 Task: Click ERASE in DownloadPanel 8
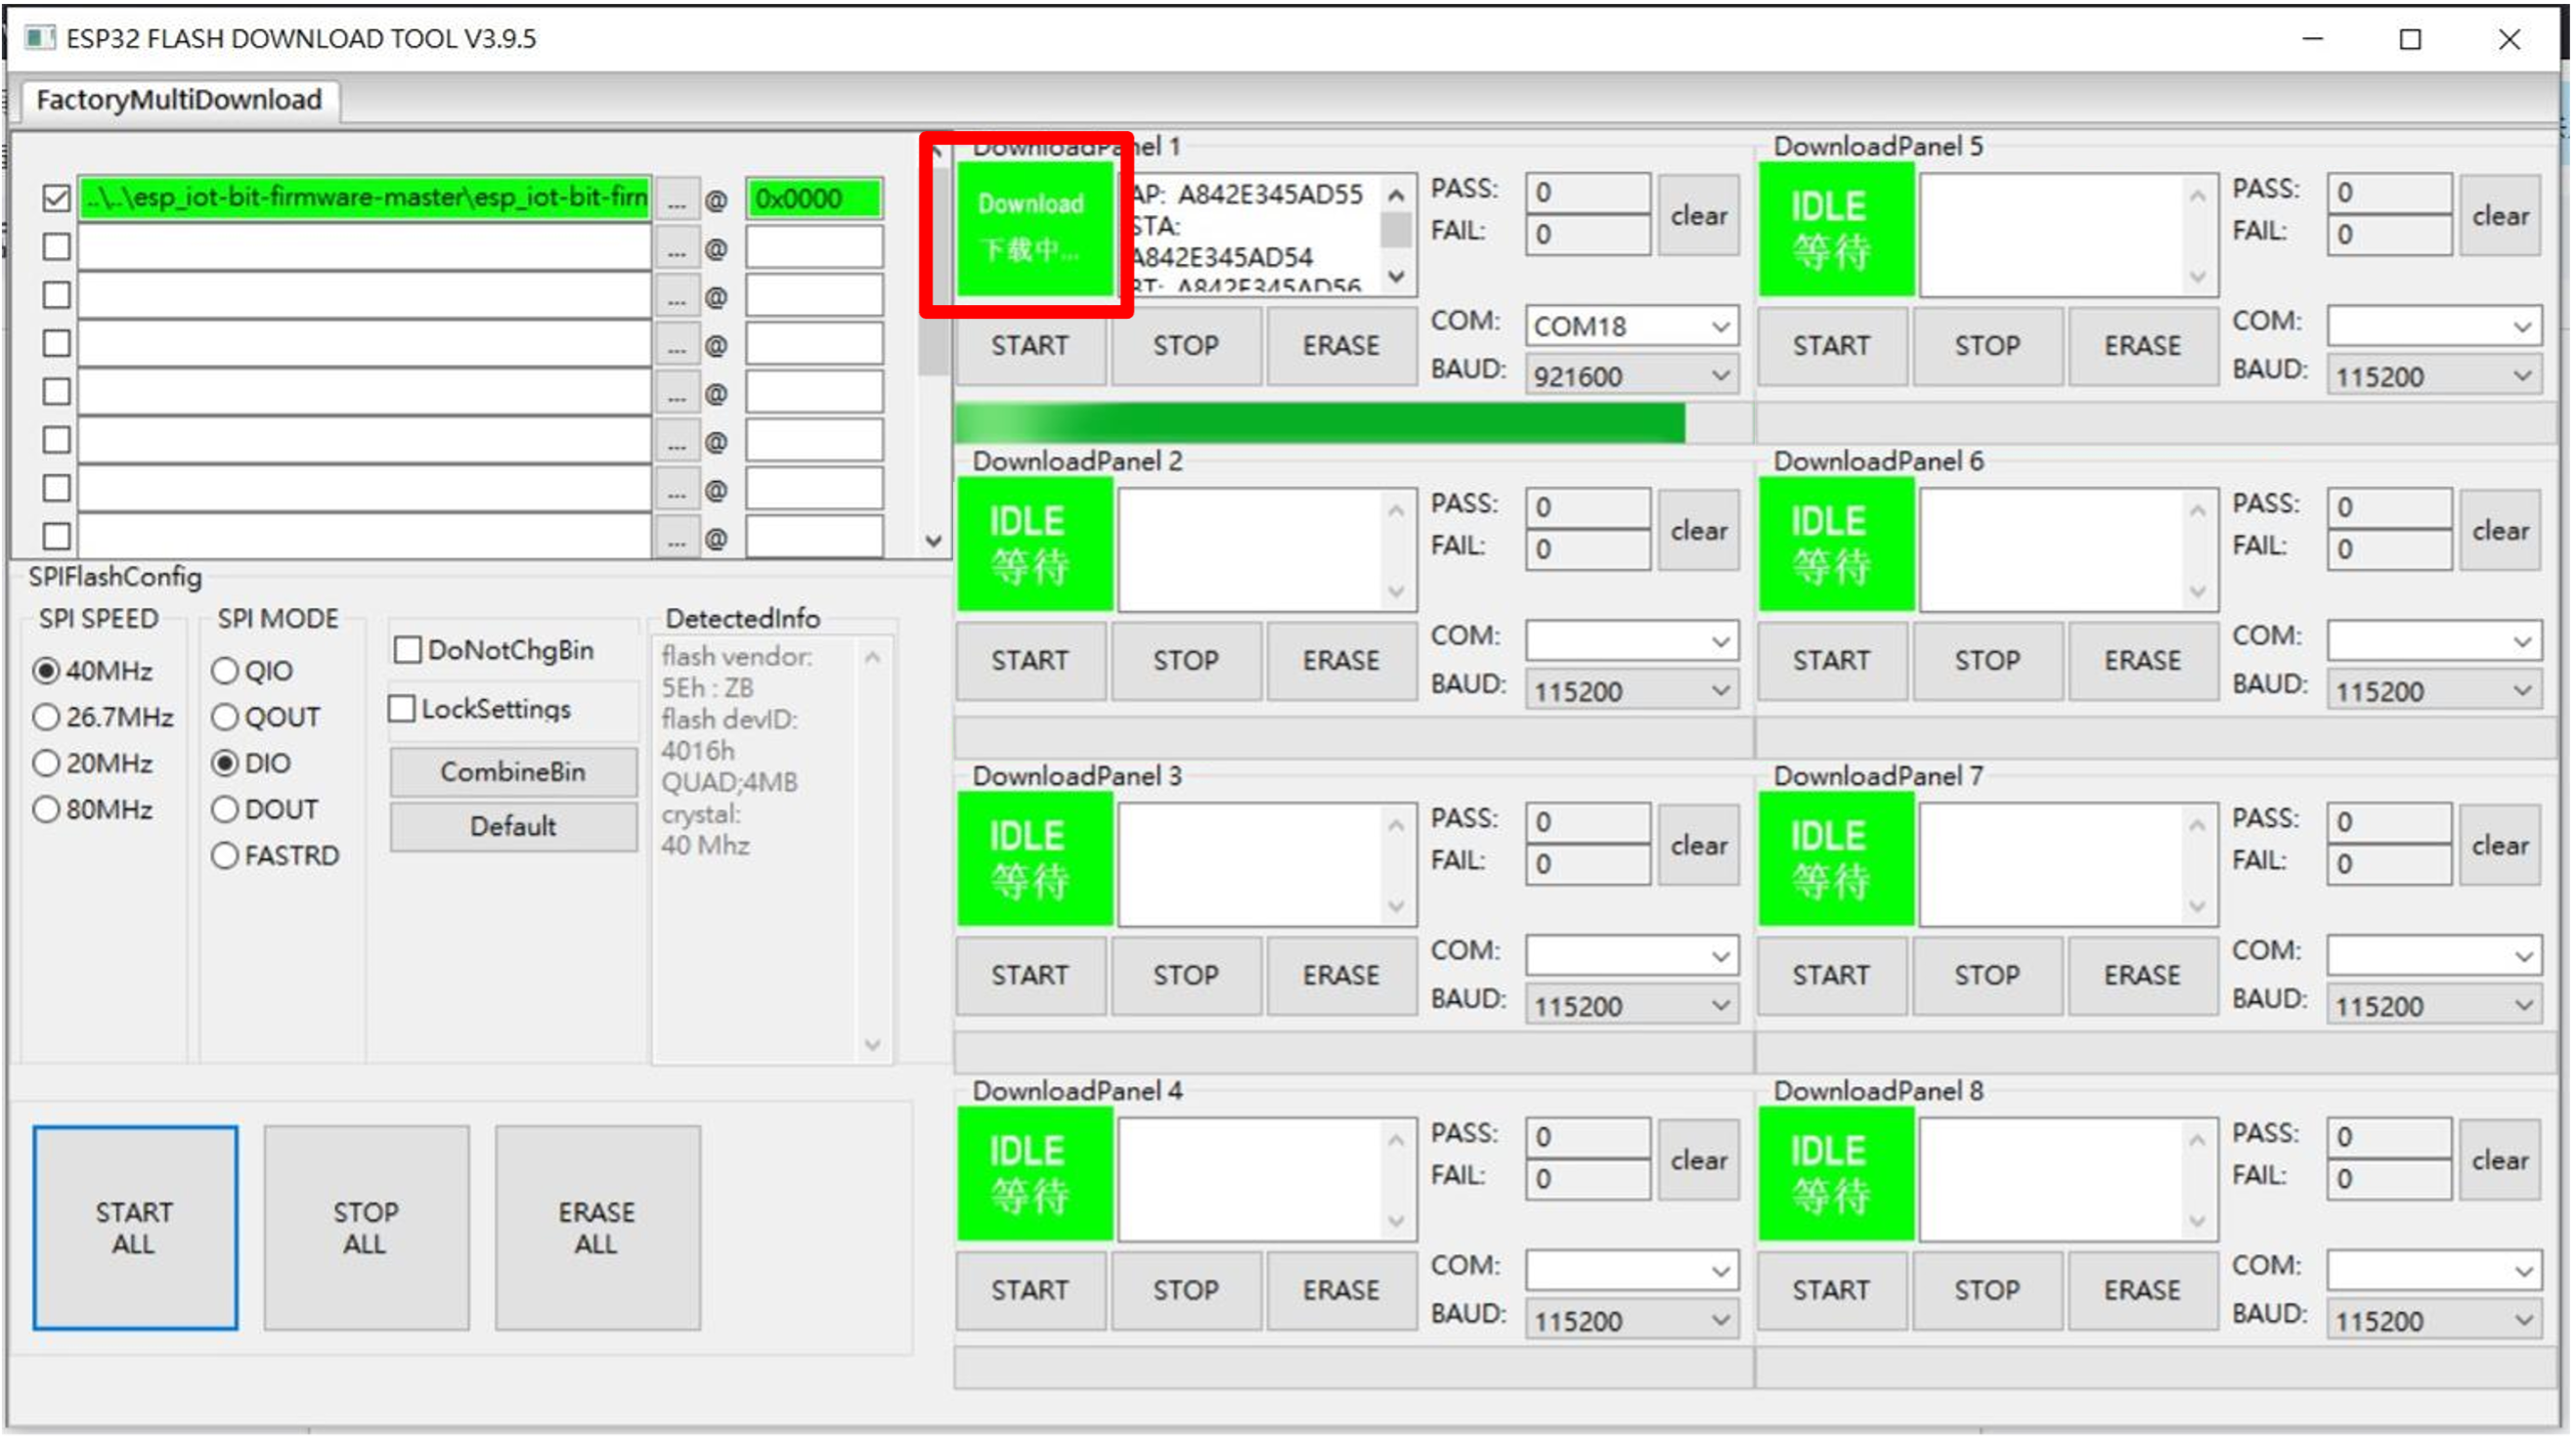(x=2143, y=1291)
